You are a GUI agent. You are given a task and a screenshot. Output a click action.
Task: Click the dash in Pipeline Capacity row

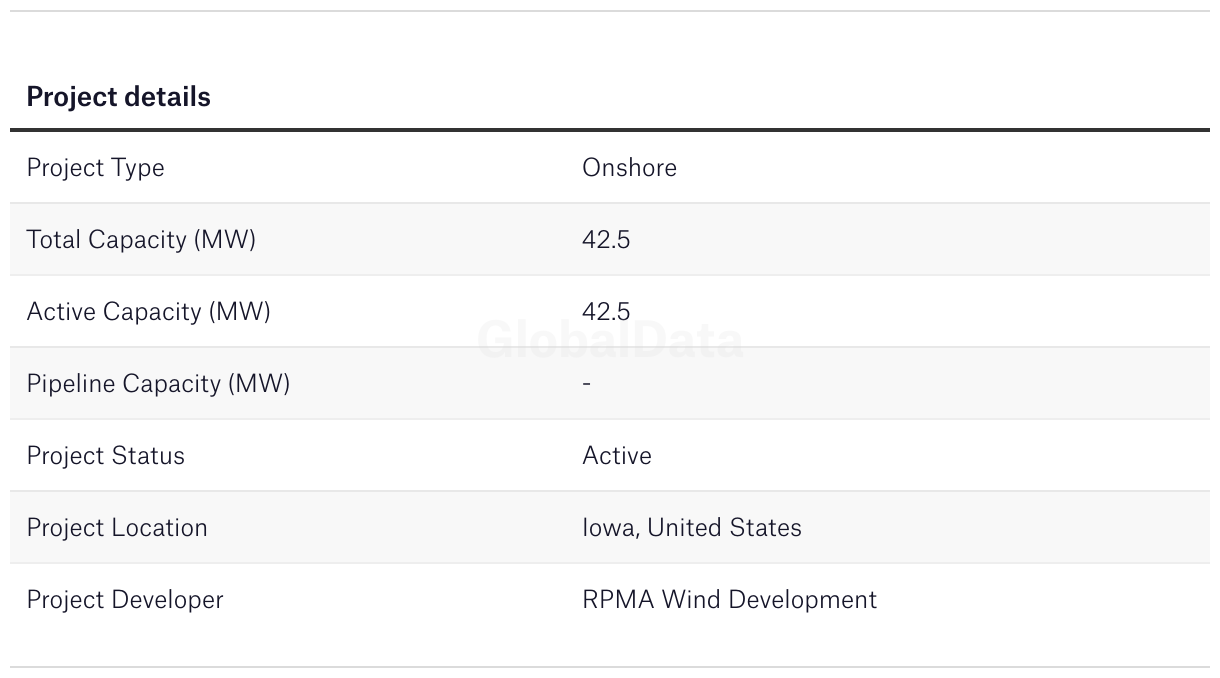587,384
